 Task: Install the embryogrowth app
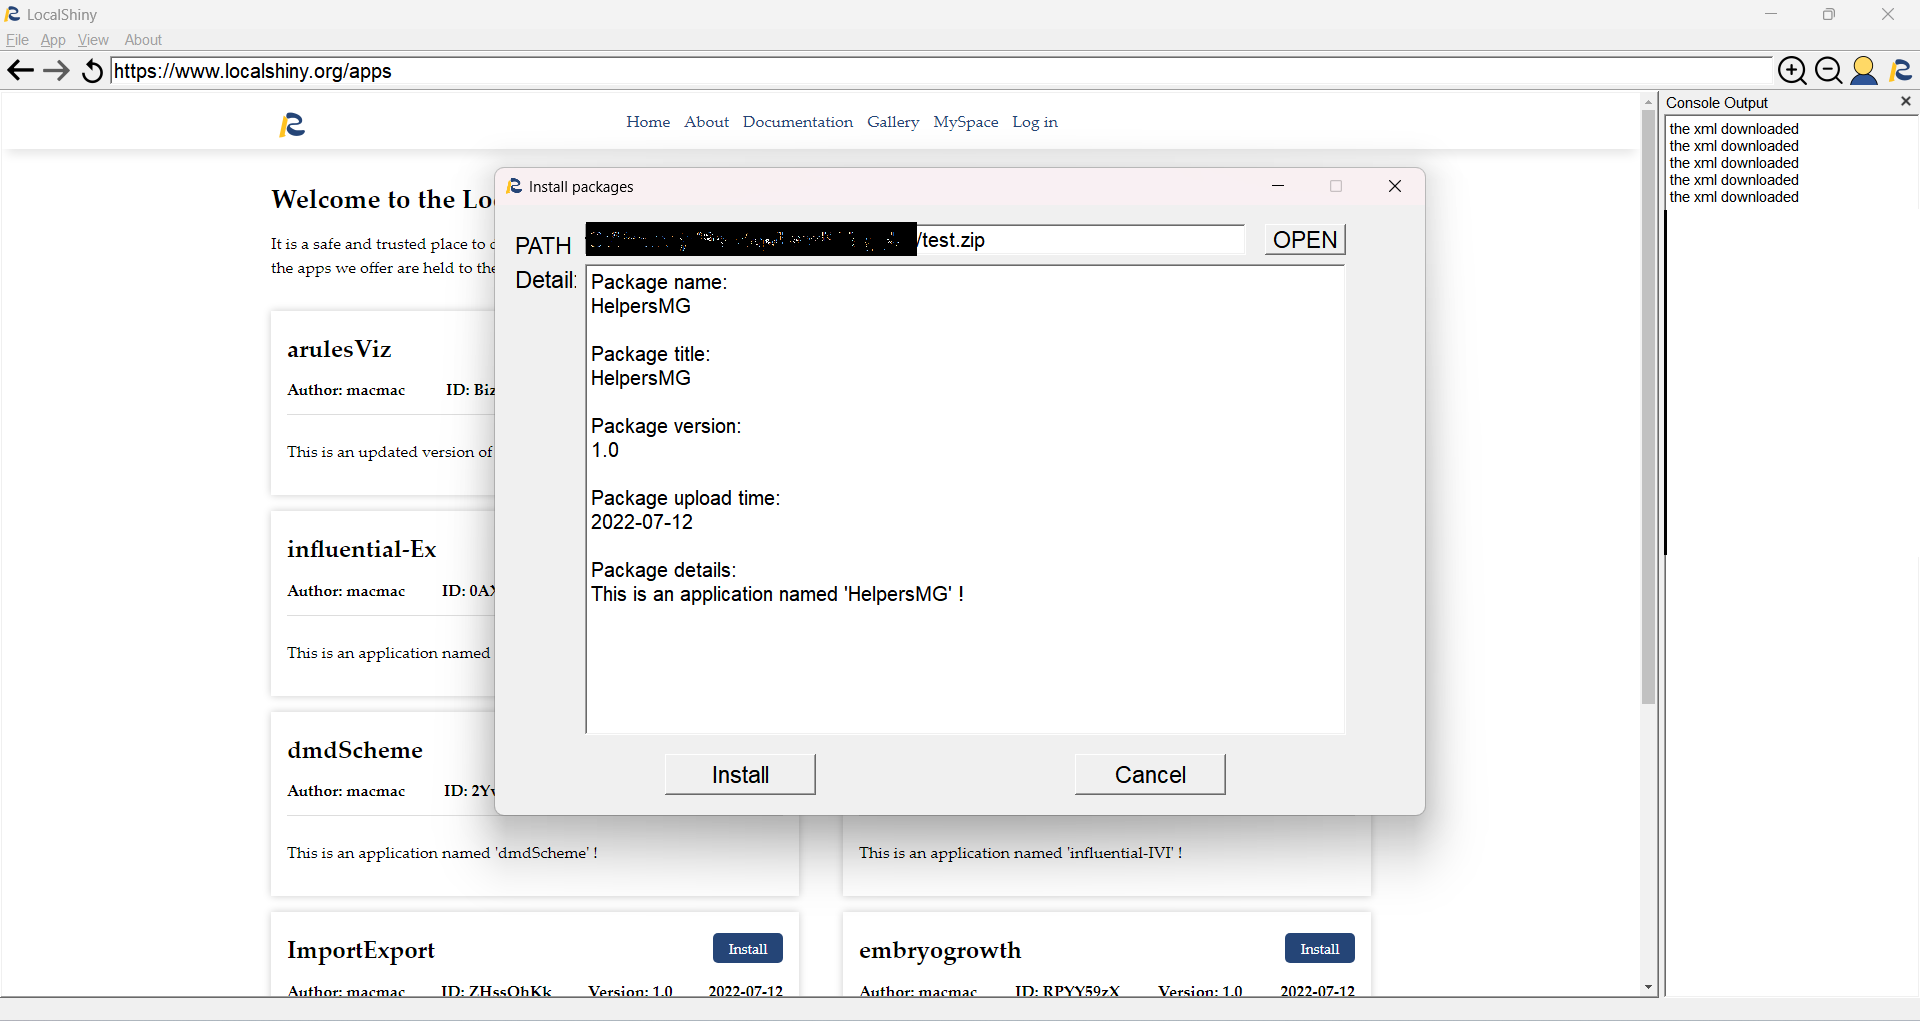point(1320,949)
